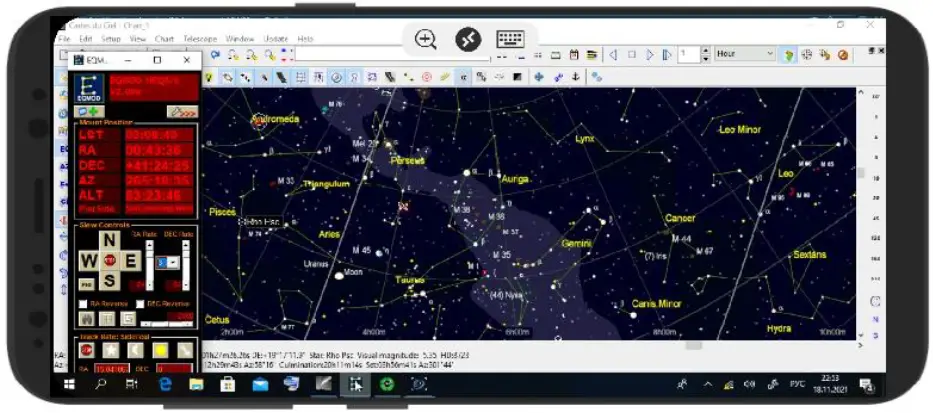This screenshot has height=413, width=933.
Task: Click the orange compass icon in toolbar
Action: [x=843, y=55]
